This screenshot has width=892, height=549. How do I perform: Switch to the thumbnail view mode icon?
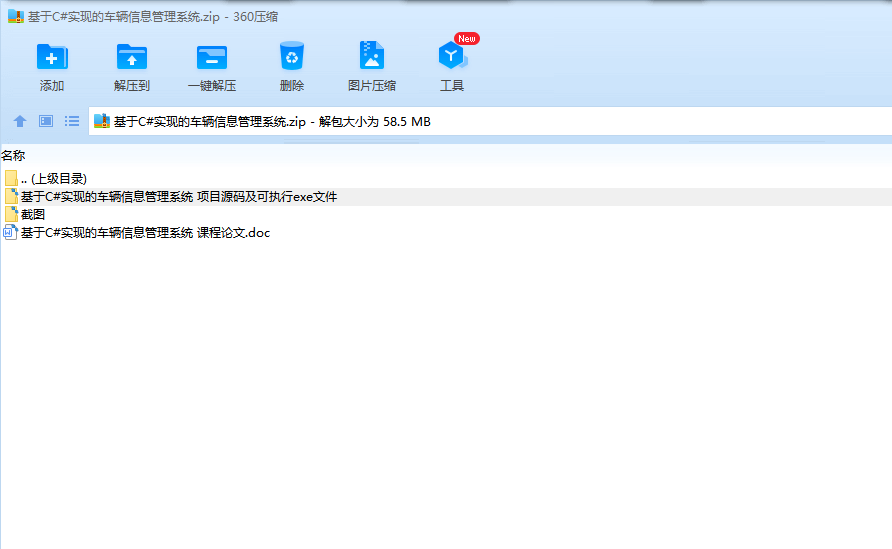pos(46,121)
